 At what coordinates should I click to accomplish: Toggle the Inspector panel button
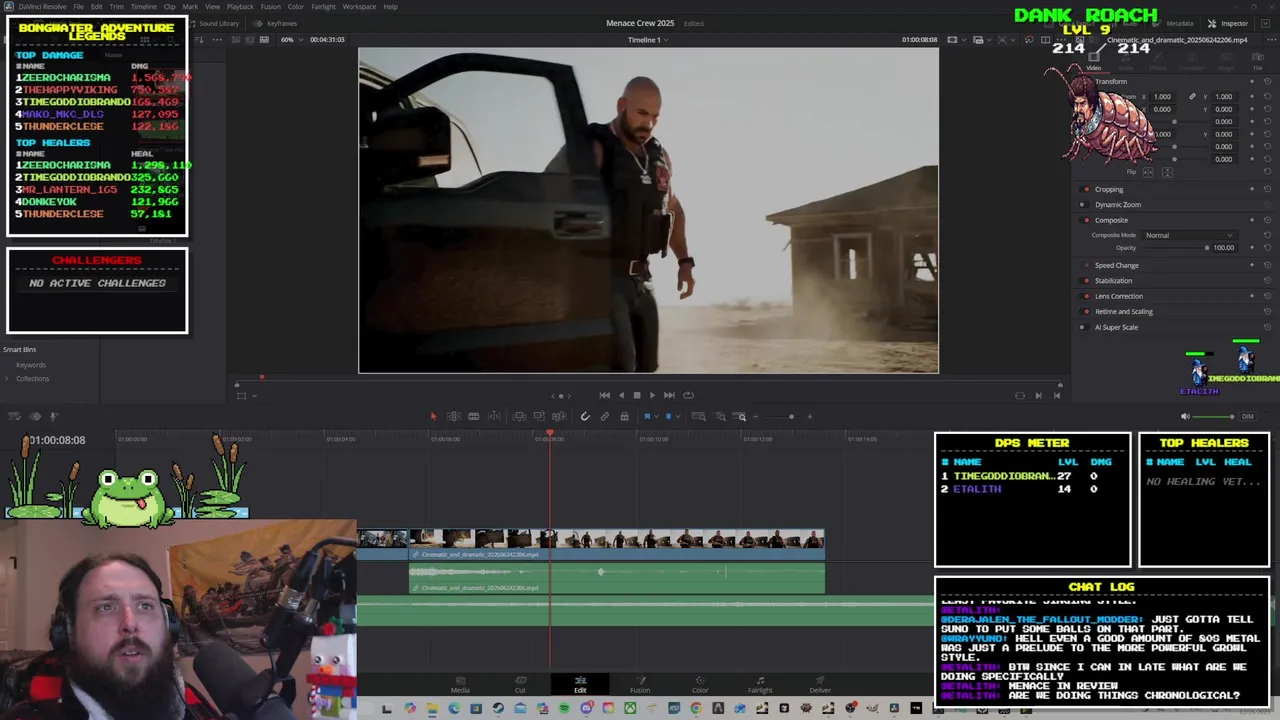click(1229, 23)
